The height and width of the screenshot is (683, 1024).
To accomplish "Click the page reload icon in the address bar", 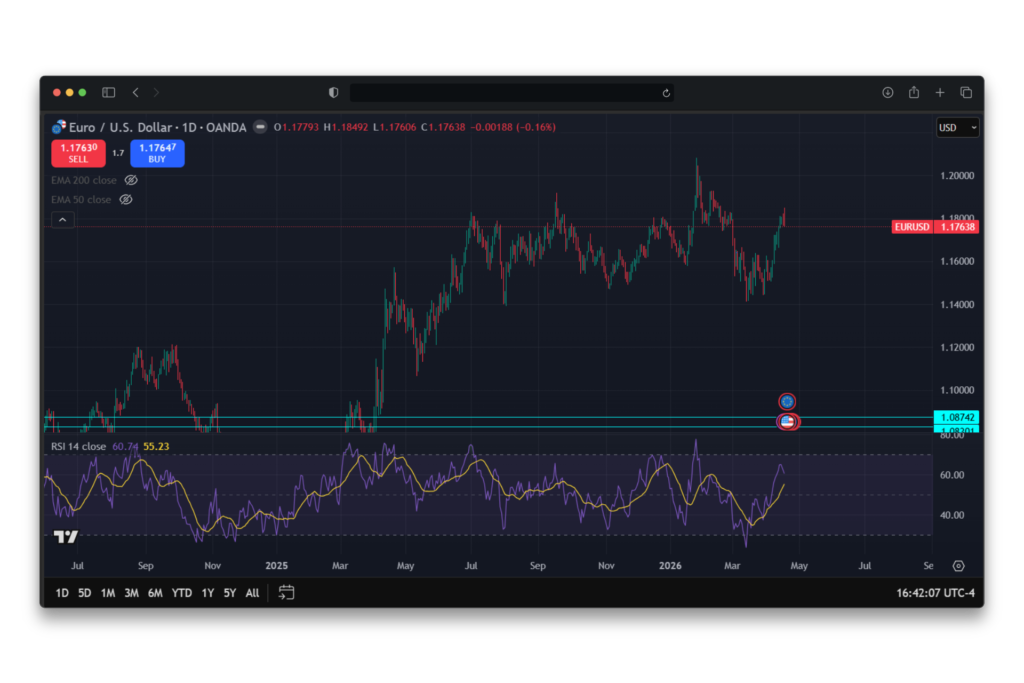I will pyautogui.click(x=666, y=91).
